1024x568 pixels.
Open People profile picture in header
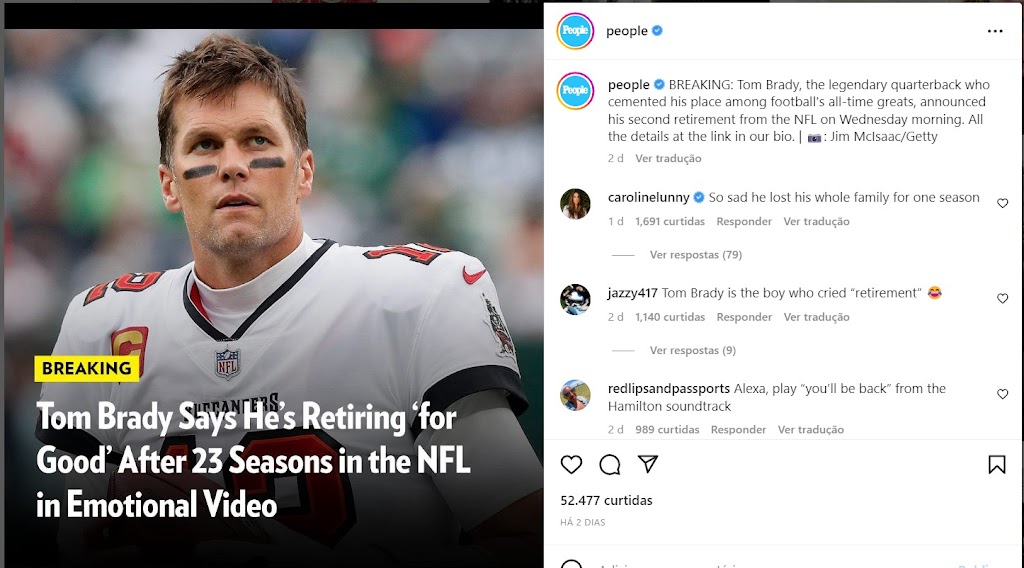tap(575, 31)
